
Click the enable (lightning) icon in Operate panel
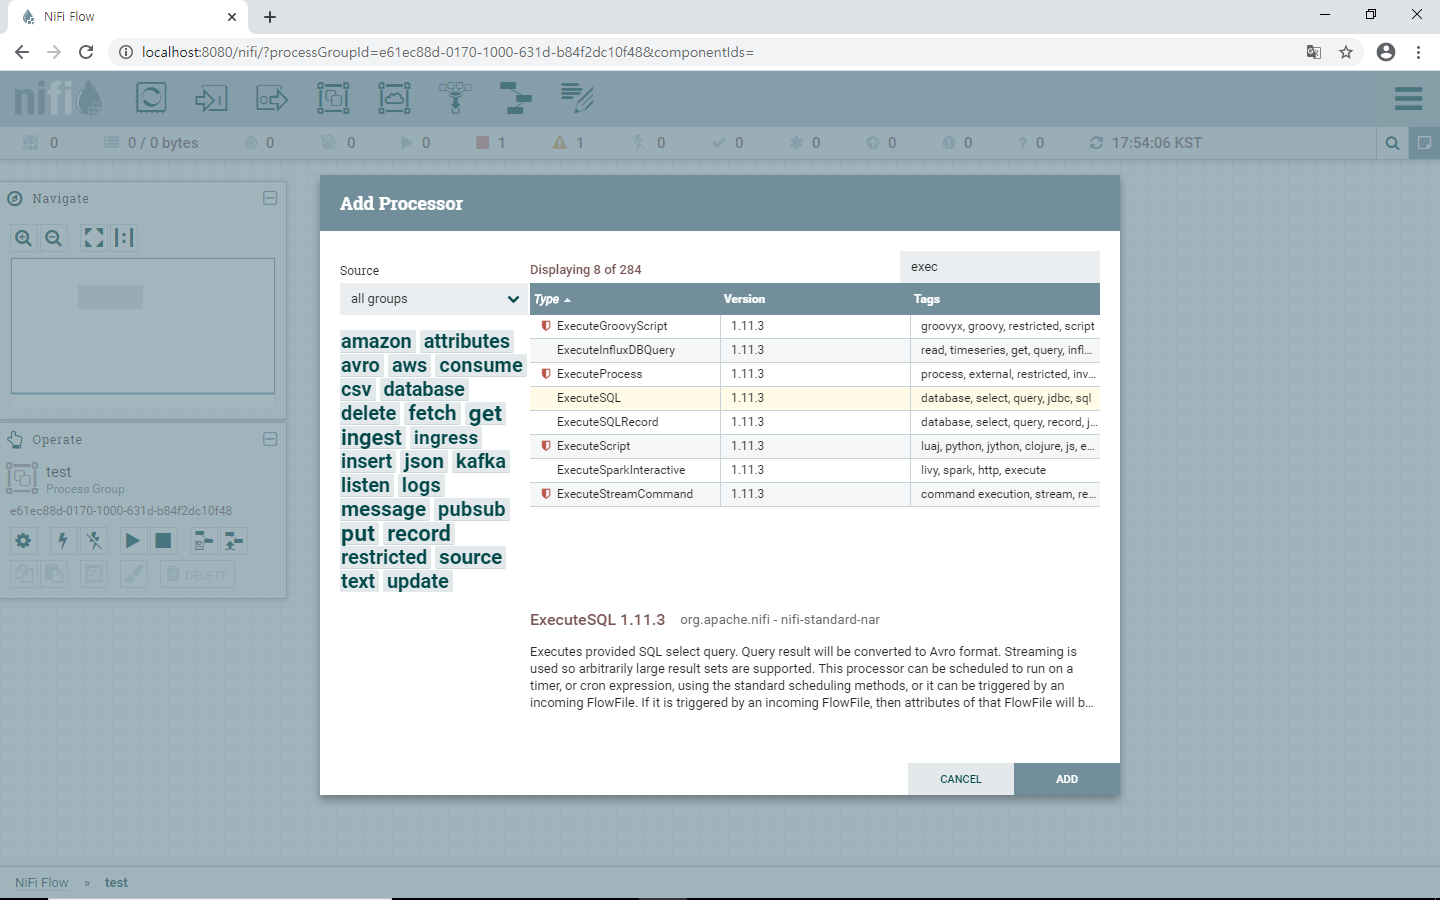click(x=63, y=541)
